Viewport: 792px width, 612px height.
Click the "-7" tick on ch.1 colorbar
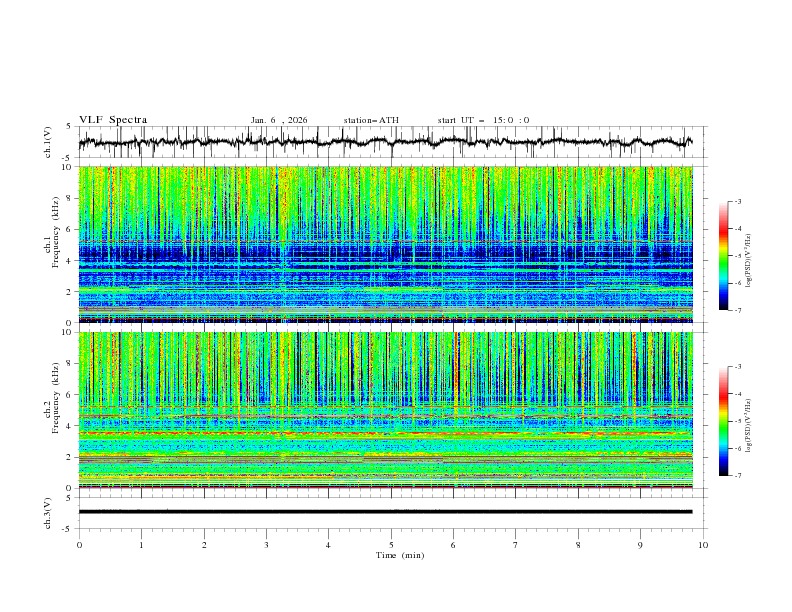point(737,310)
